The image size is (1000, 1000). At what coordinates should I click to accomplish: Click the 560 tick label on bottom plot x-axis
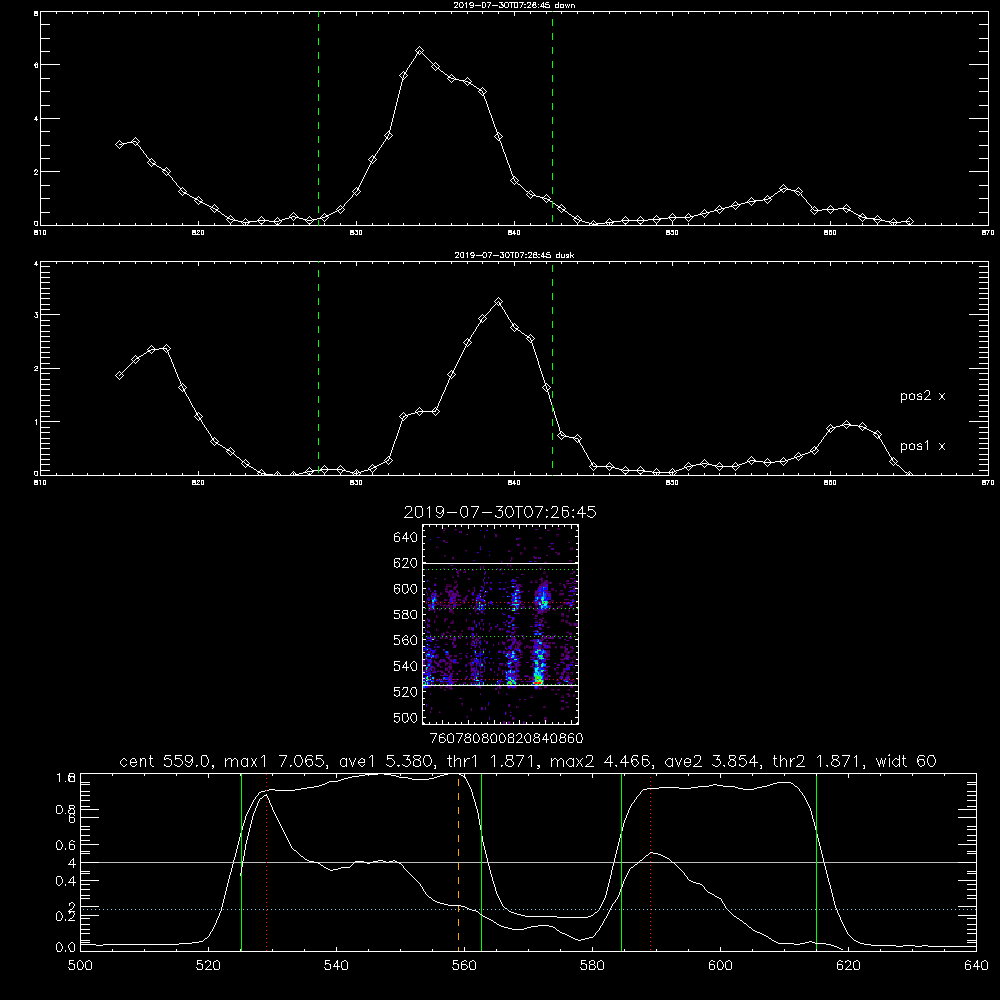pos(464,966)
